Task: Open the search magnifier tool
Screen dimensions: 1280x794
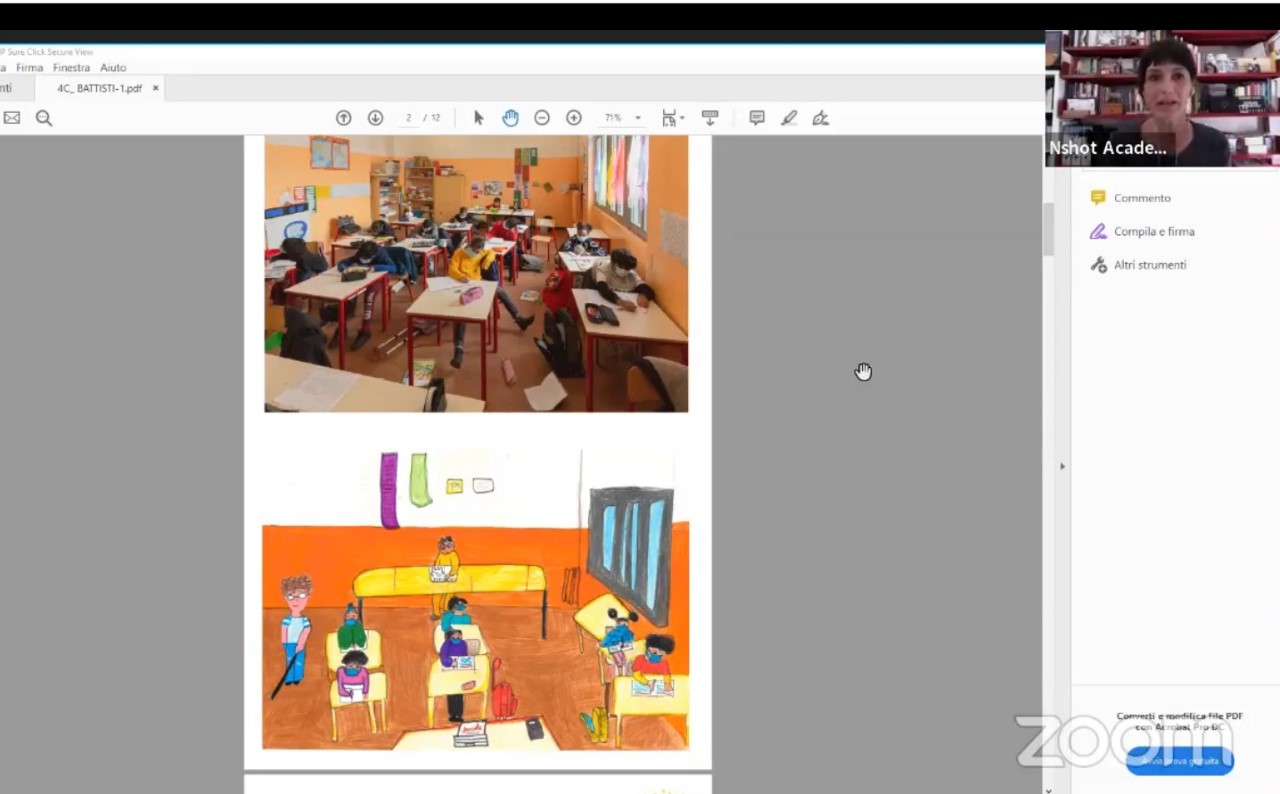Action: pyautogui.click(x=44, y=118)
